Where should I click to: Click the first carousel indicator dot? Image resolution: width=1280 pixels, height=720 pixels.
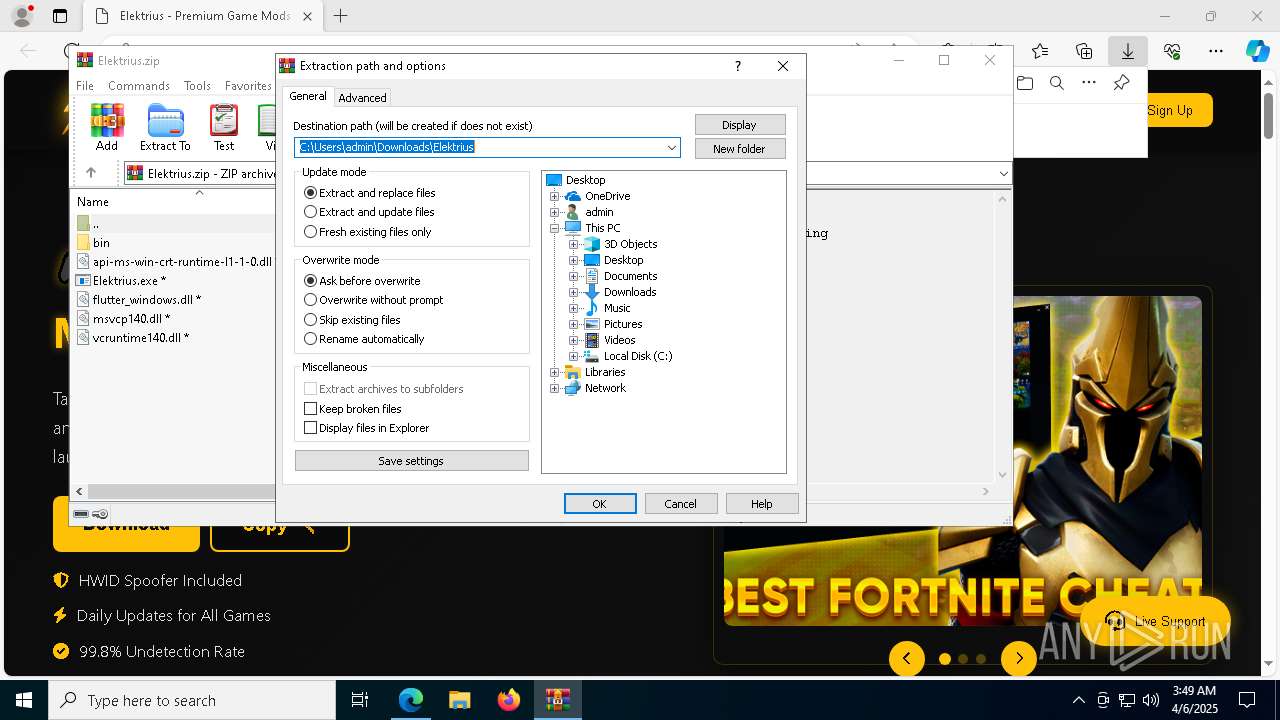[x=945, y=659]
